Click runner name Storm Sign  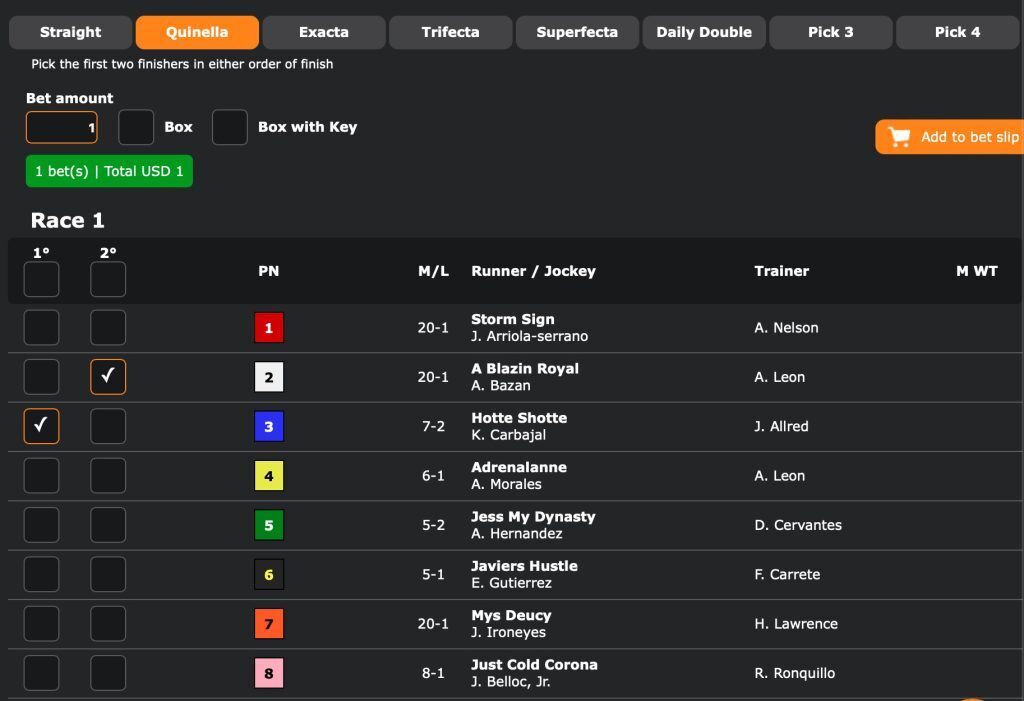pyautogui.click(x=513, y=319)
